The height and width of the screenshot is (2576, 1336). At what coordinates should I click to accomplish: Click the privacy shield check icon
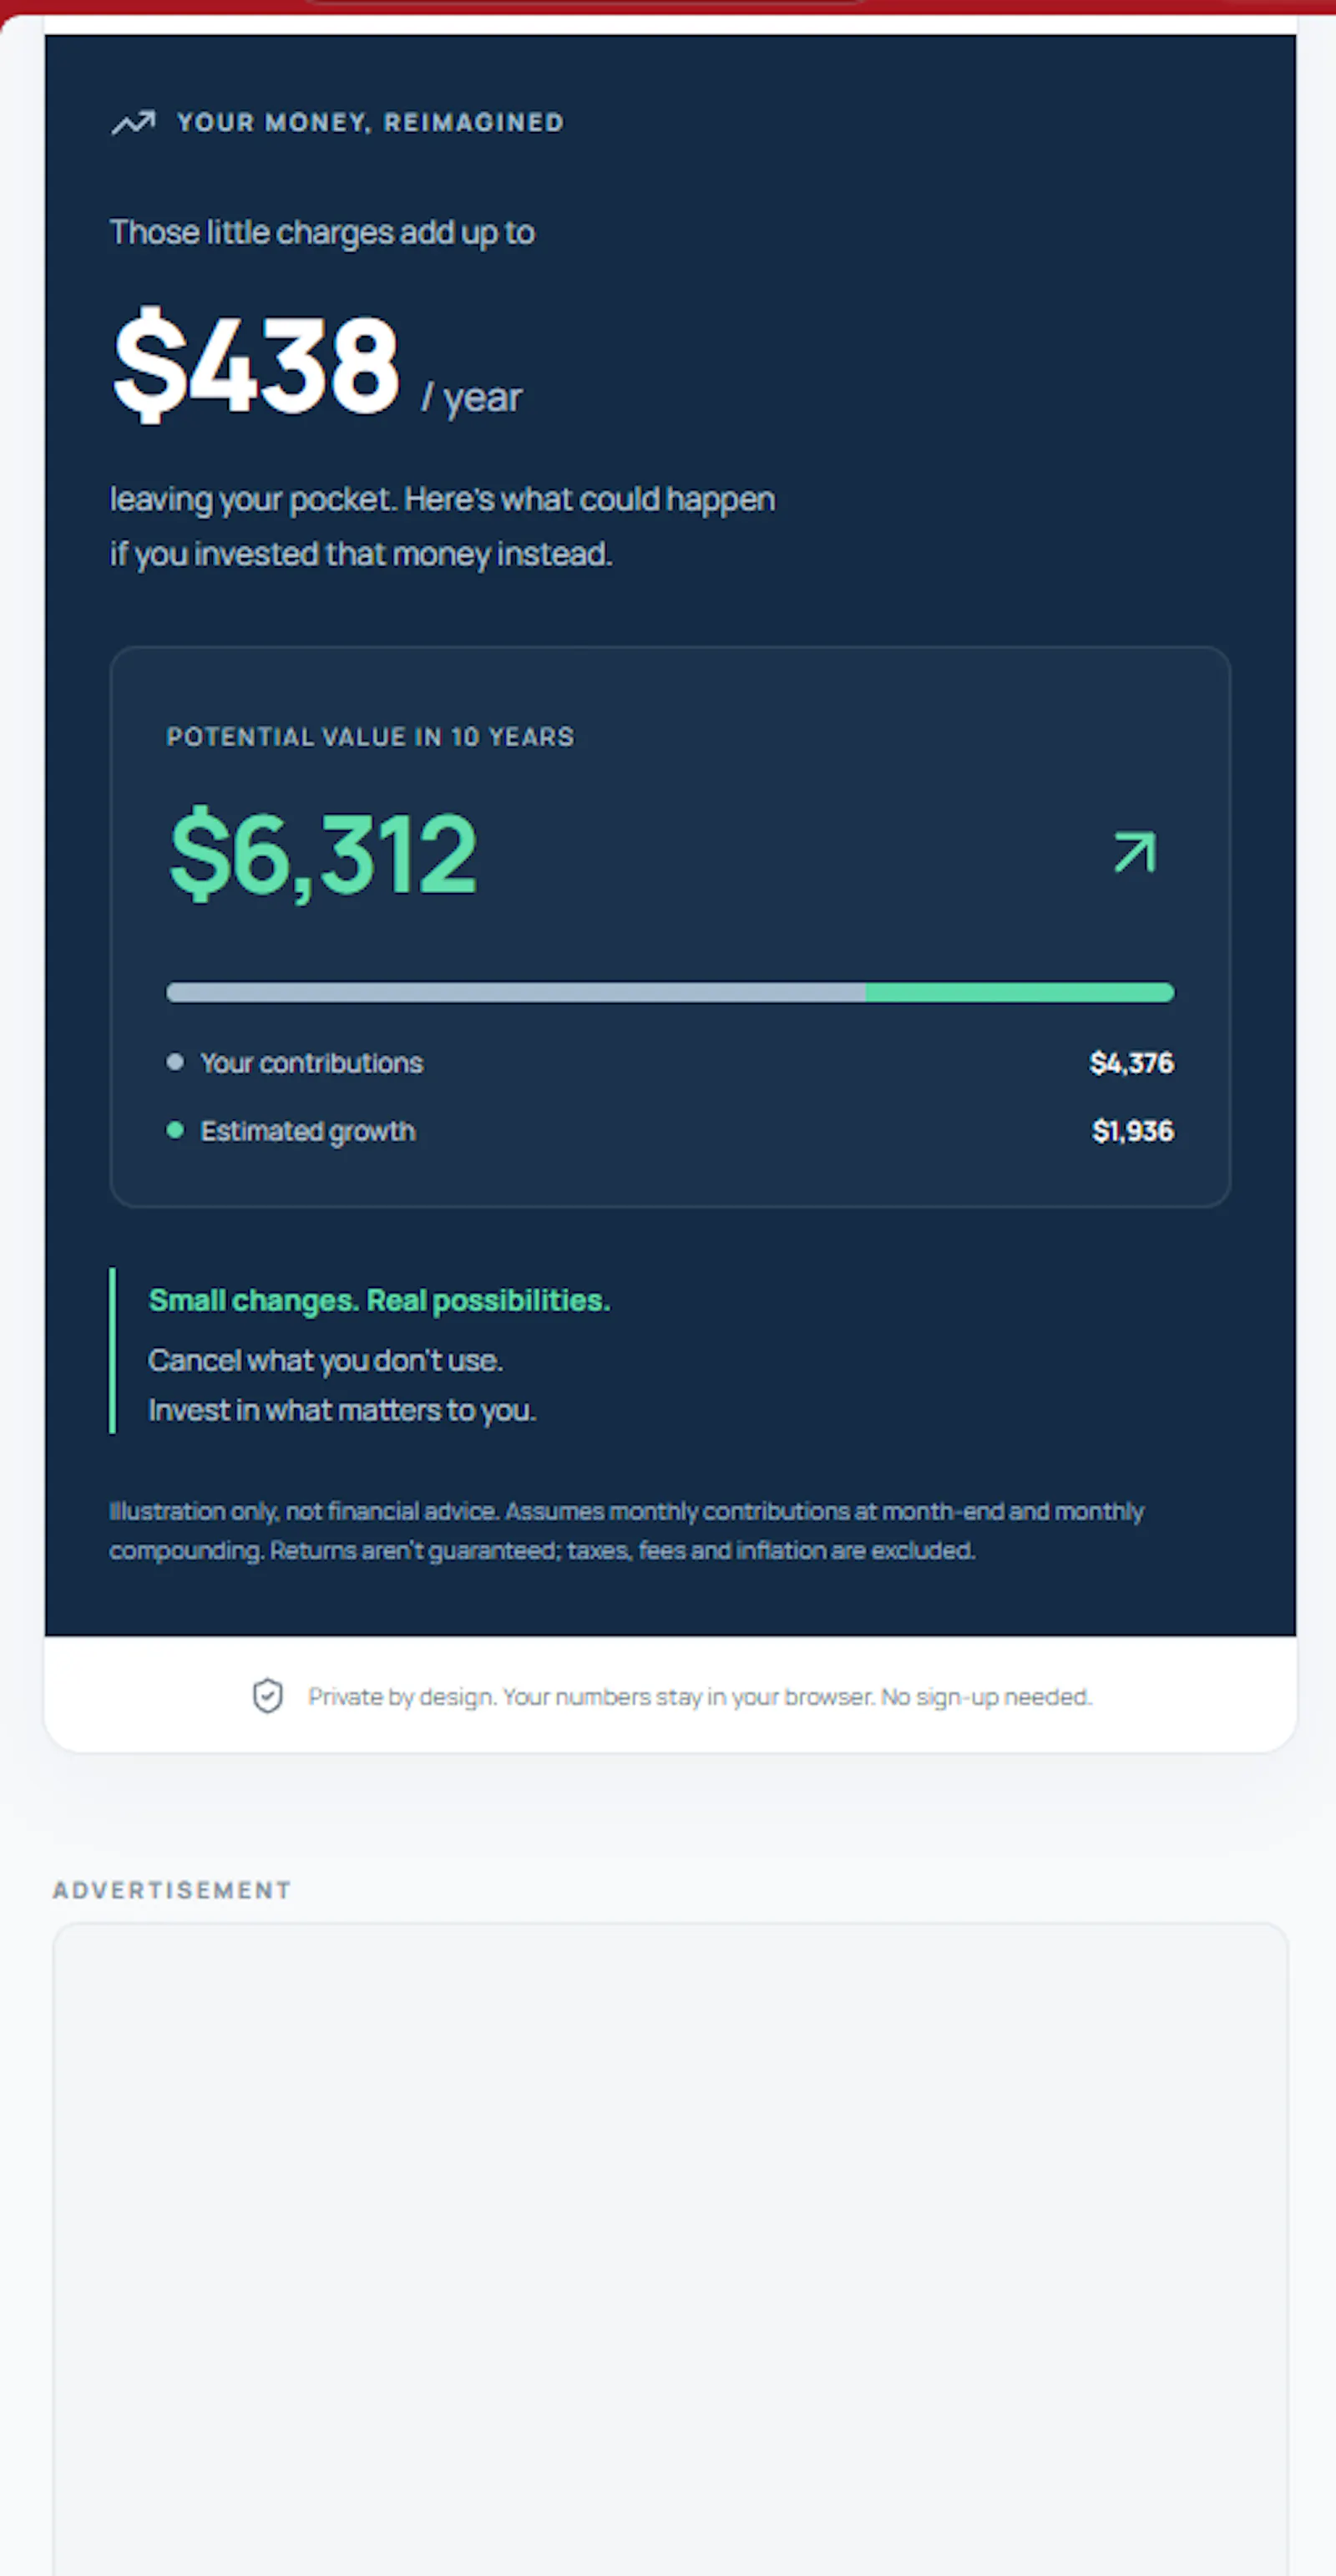click(x=267, y=1696)
